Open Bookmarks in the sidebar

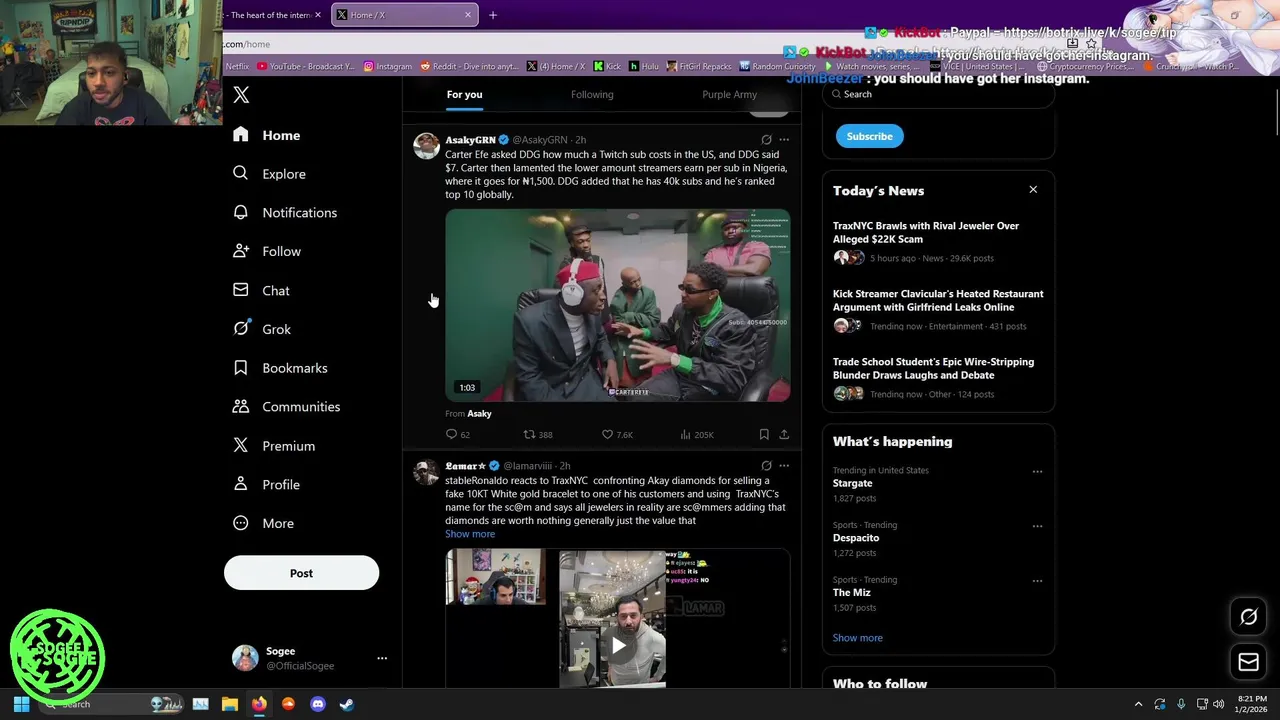[280, 368]
